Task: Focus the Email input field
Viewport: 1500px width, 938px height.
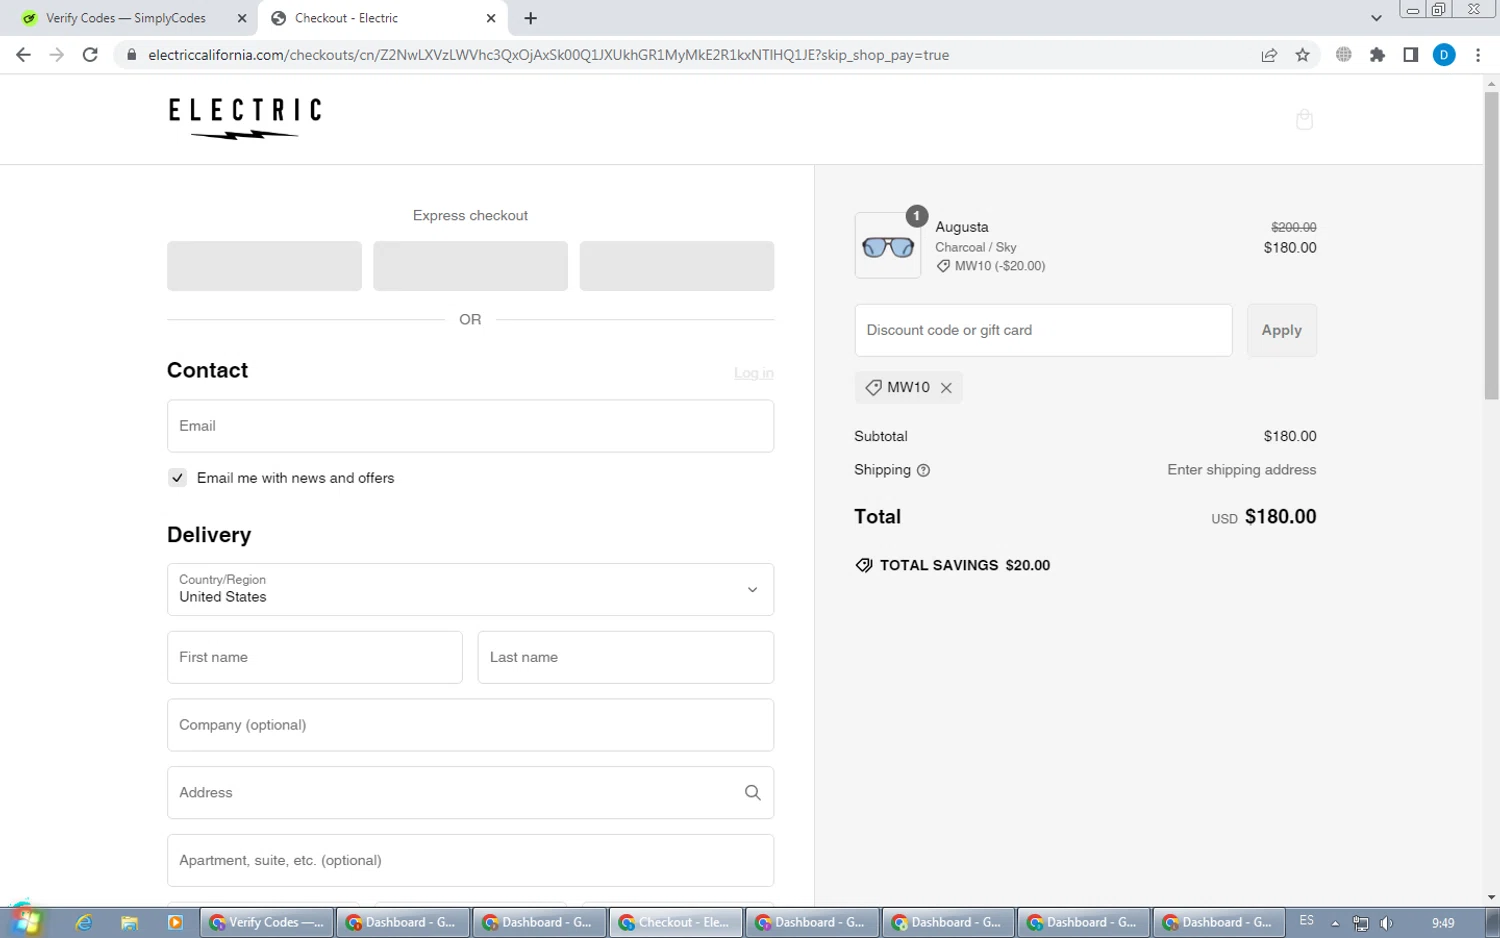Action: (x=470, y=426)
